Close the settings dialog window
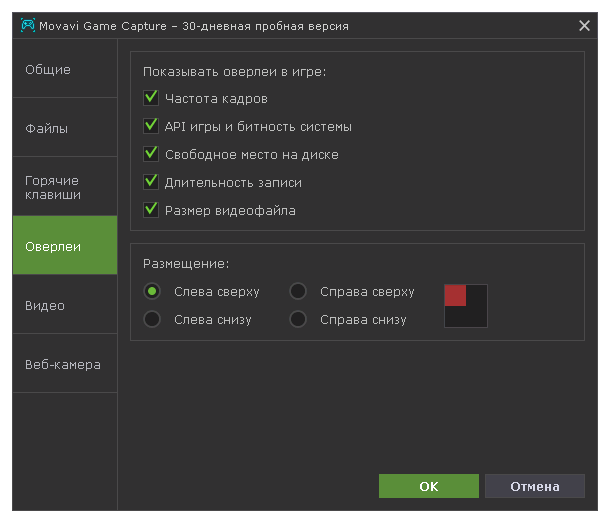614x523 pixels. point(585,25)
